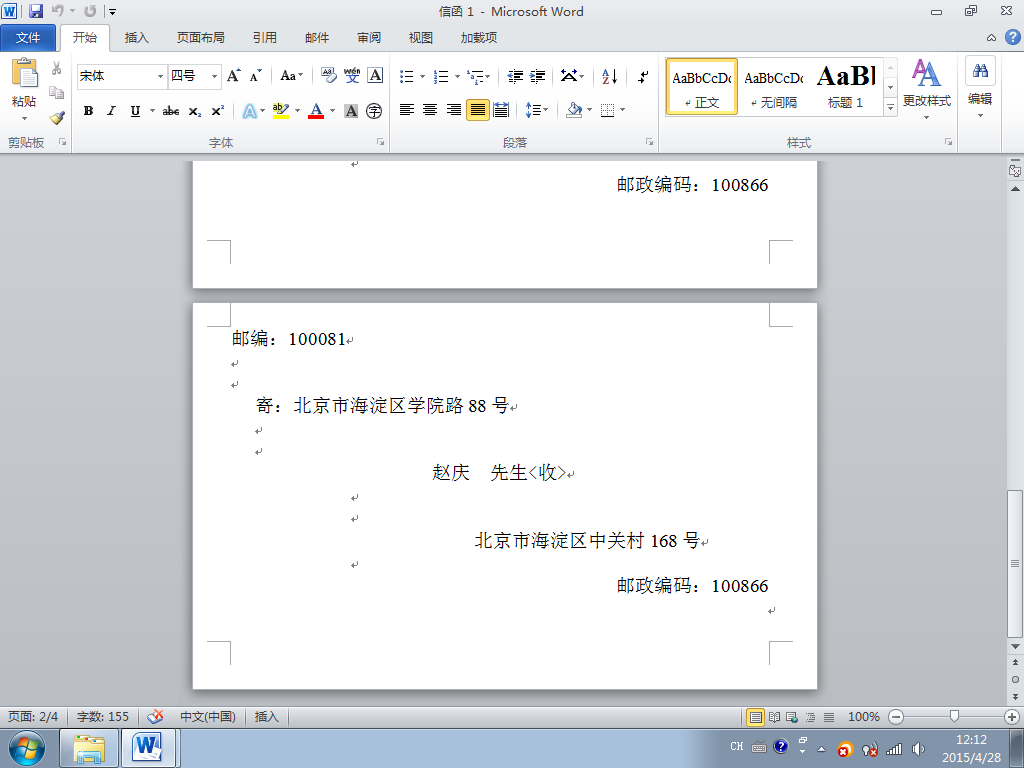
Task: Click the Paste clipboard icon
Action: point(24,73)
